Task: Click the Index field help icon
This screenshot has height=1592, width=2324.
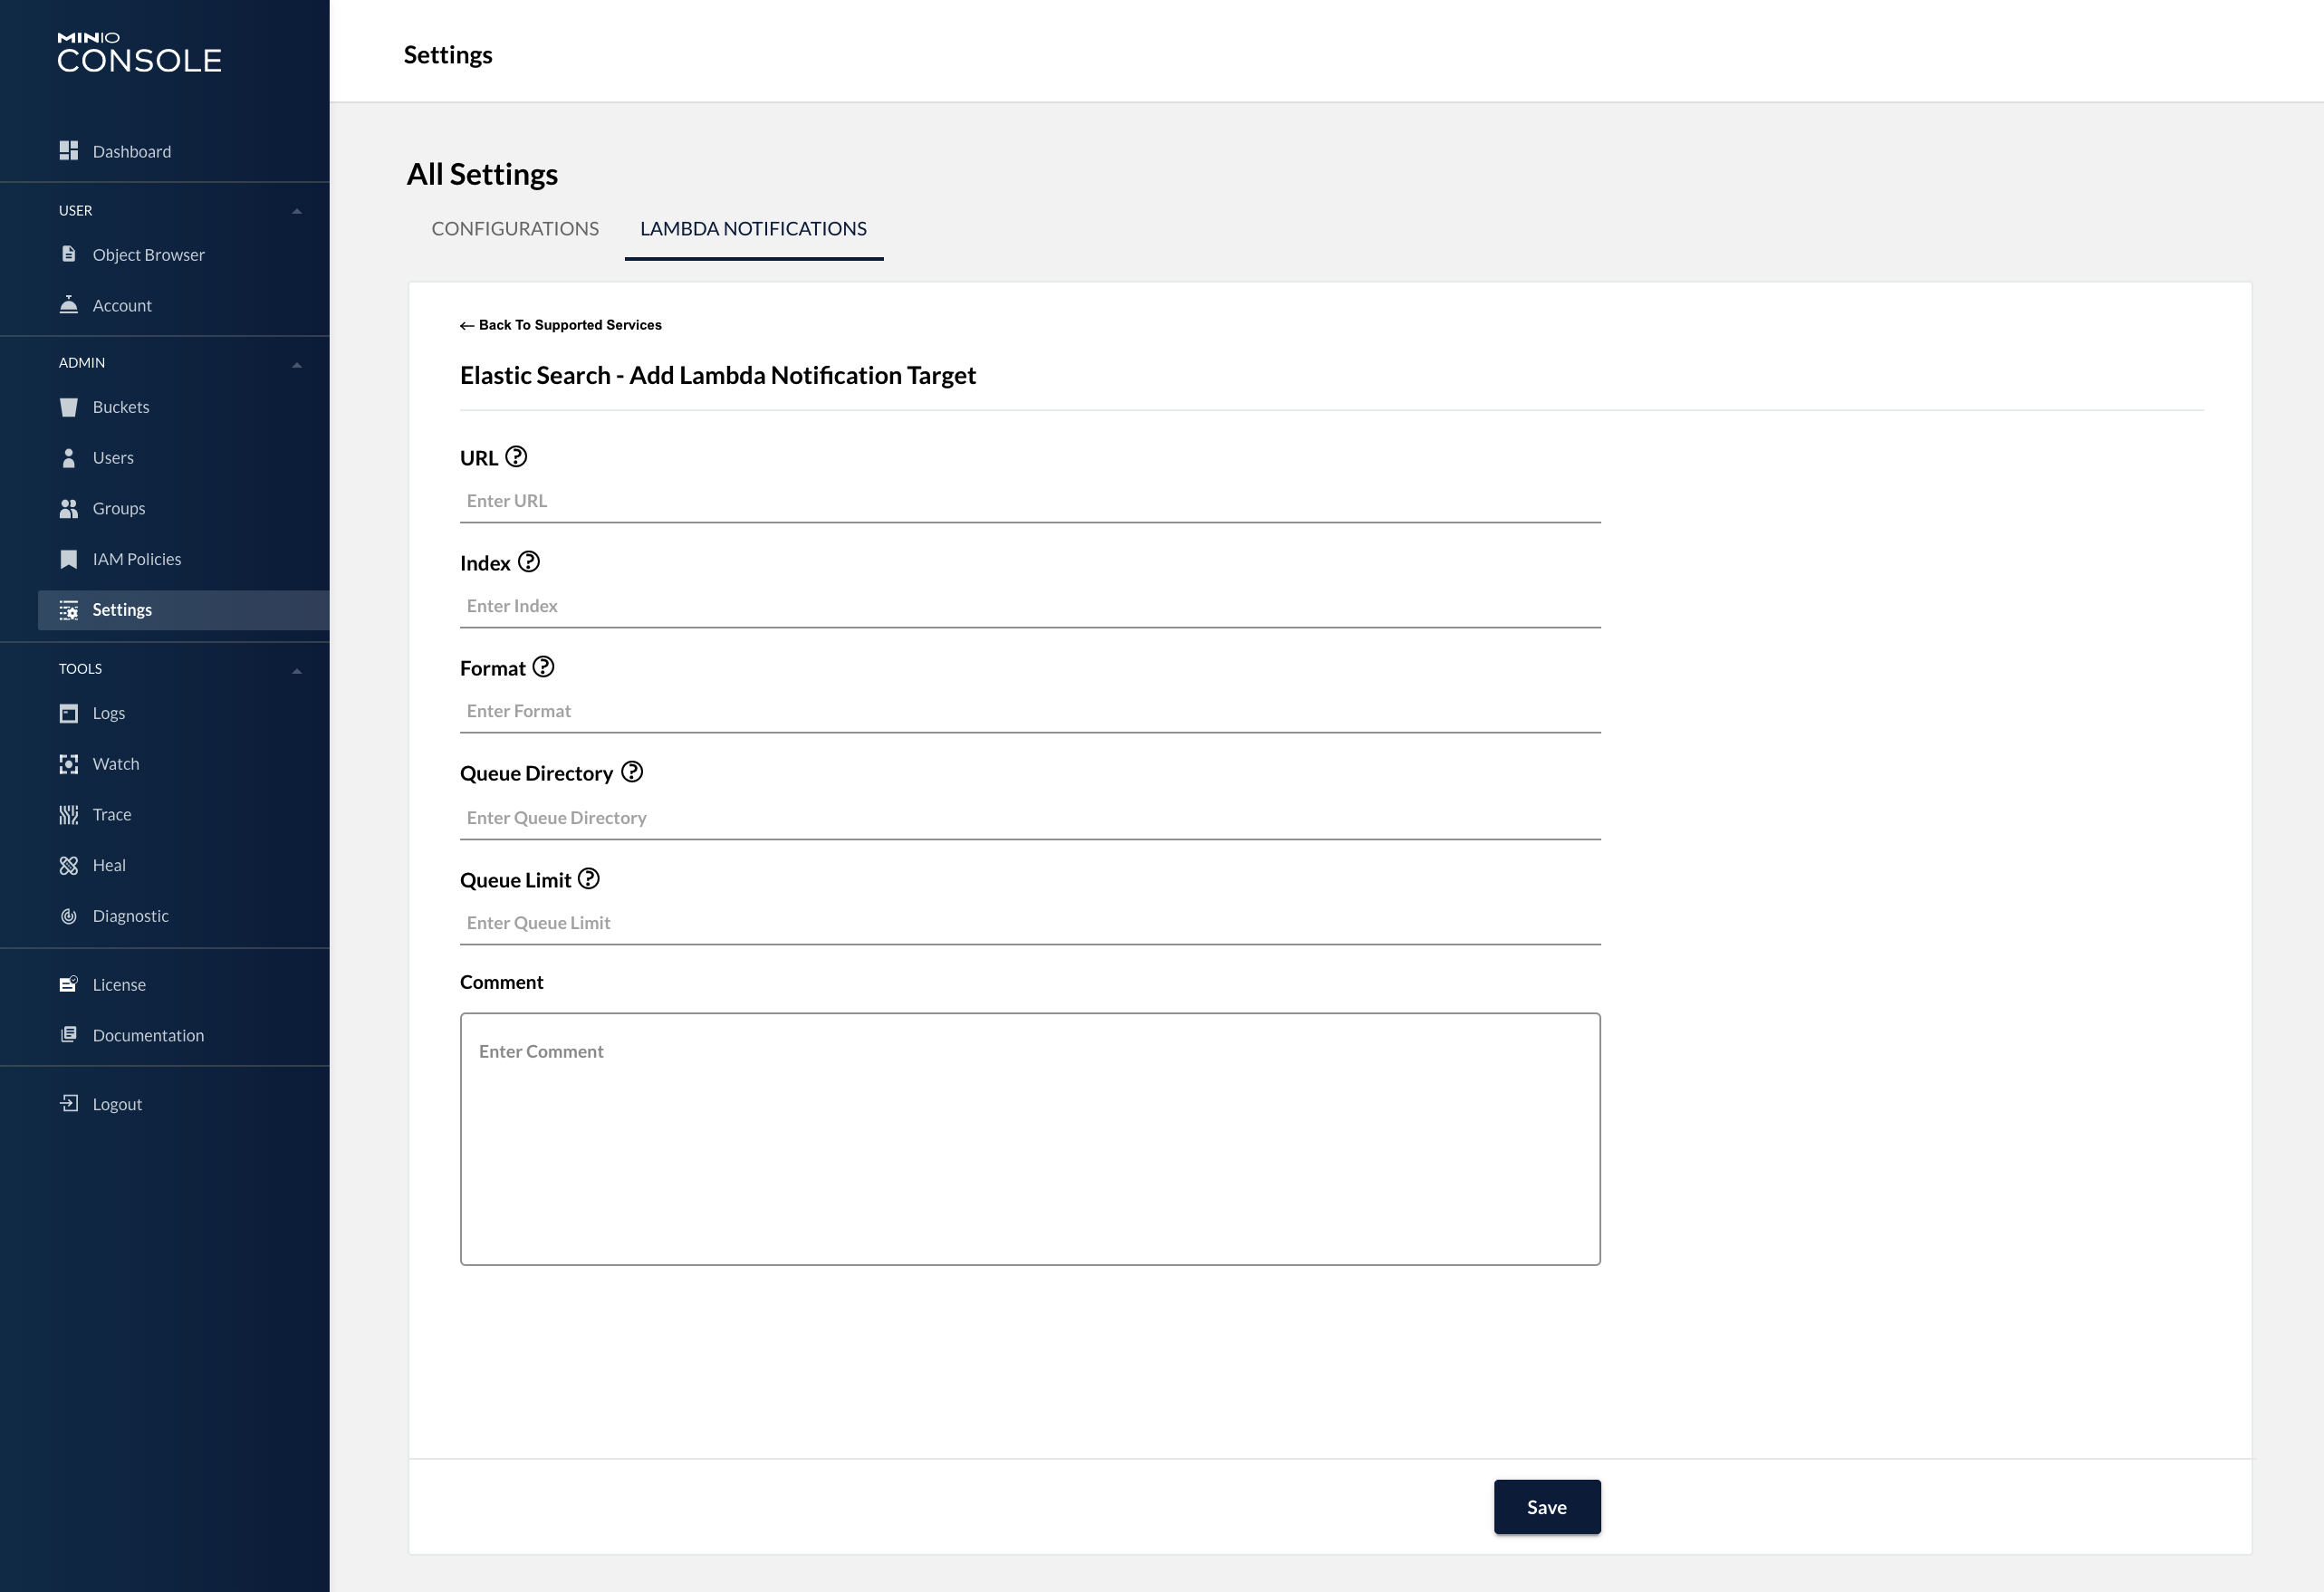Action: point(529,562)
